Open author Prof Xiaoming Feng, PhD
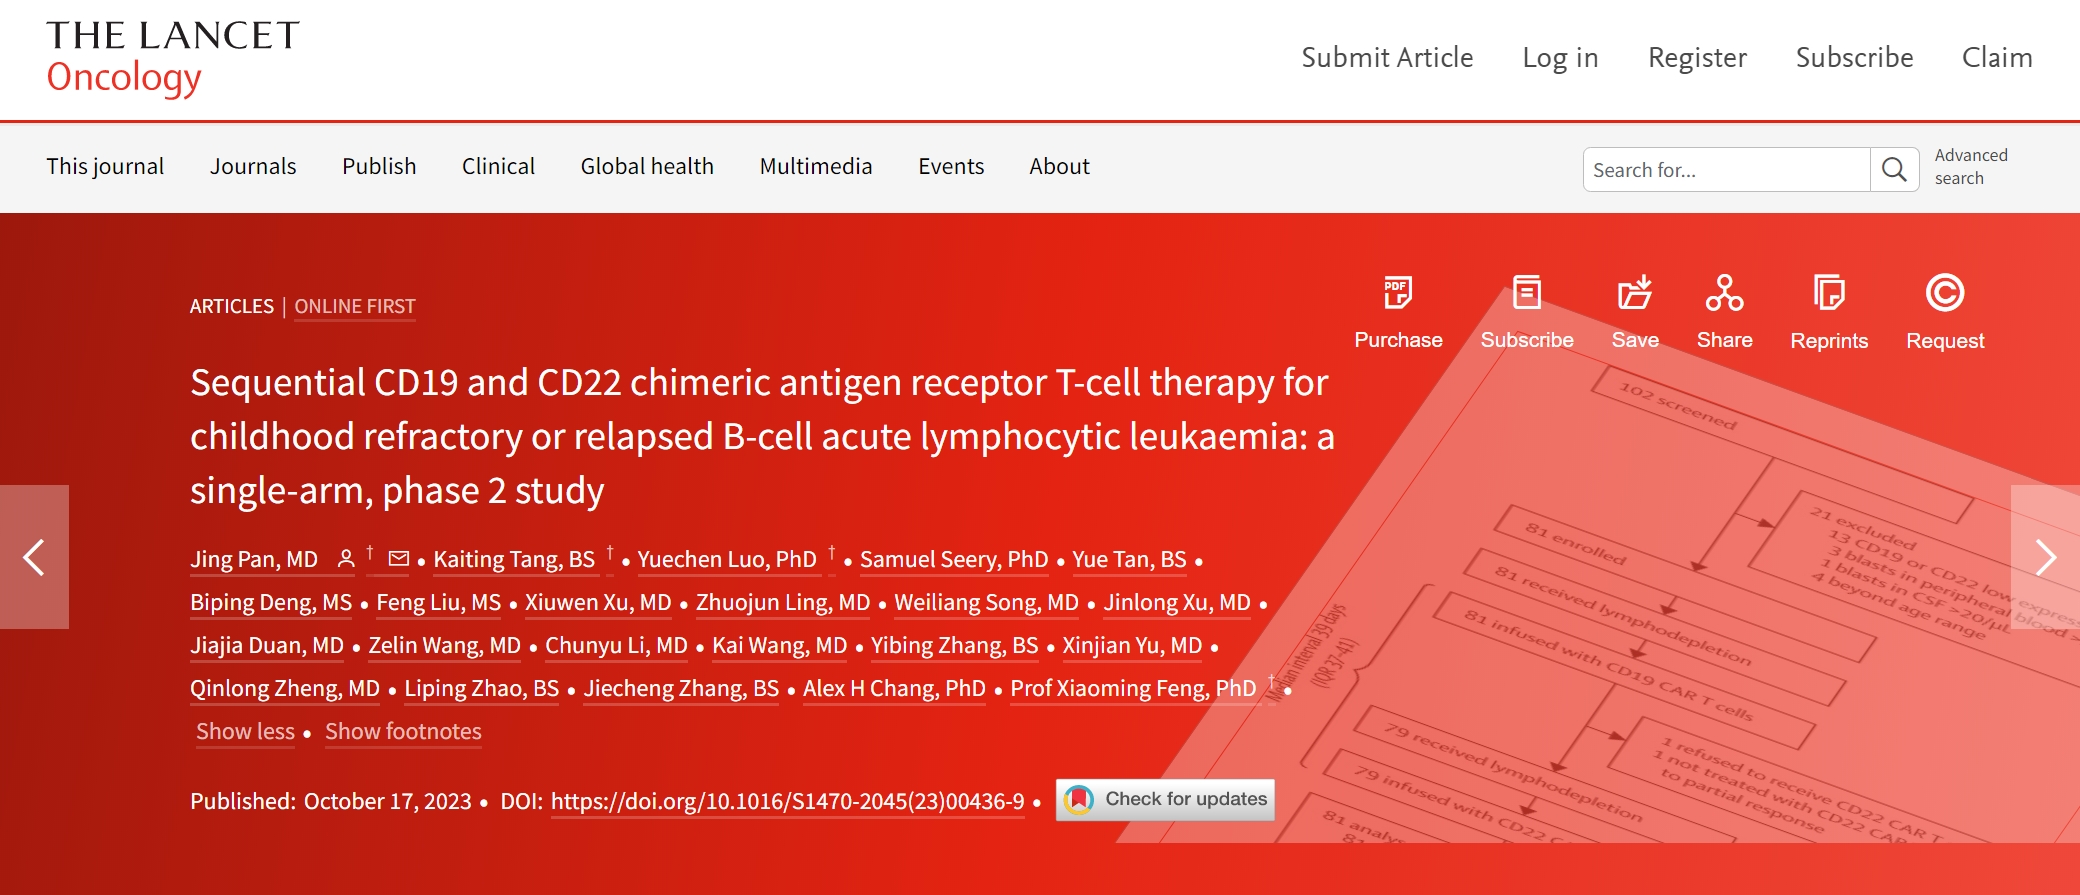The height and width of the screenshot is (895, 2080). (1133, 689)
